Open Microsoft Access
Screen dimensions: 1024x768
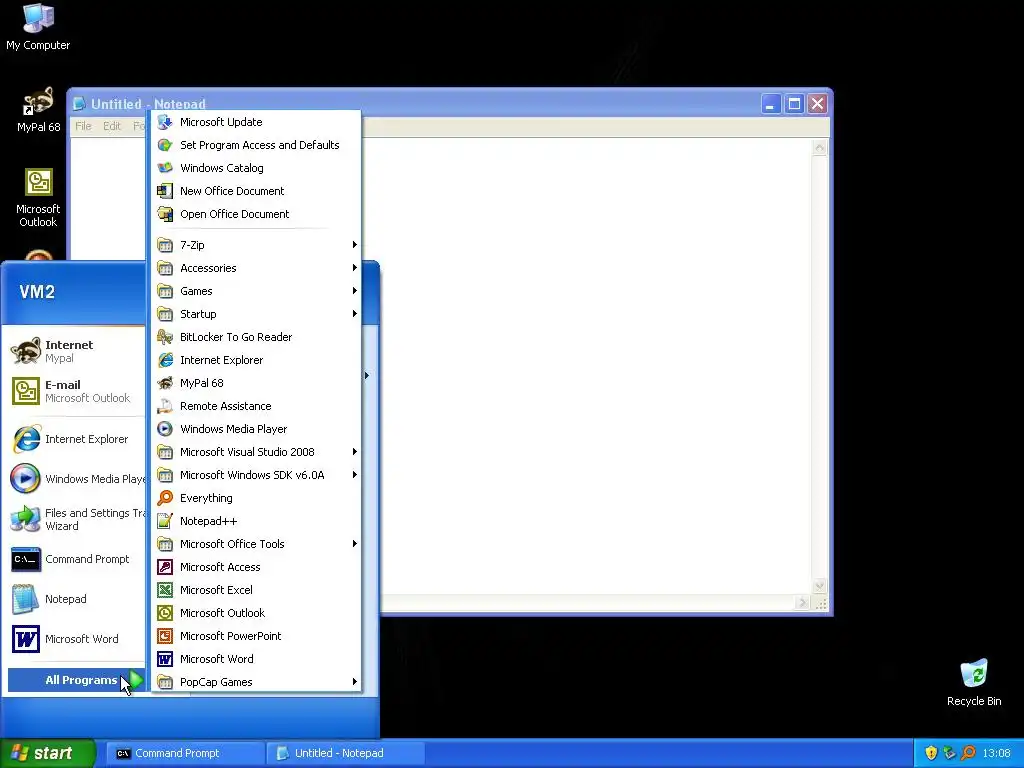click(256, 567)
